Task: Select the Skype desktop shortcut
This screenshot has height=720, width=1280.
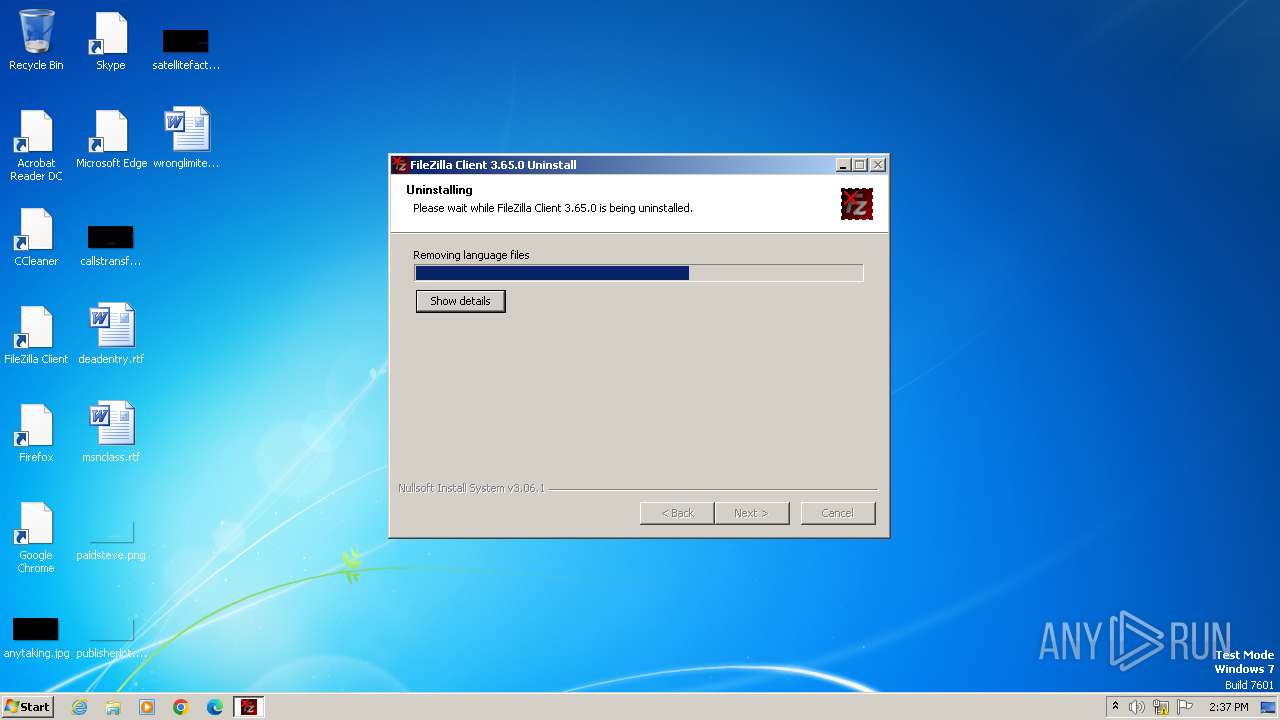Action: point(110,40)
